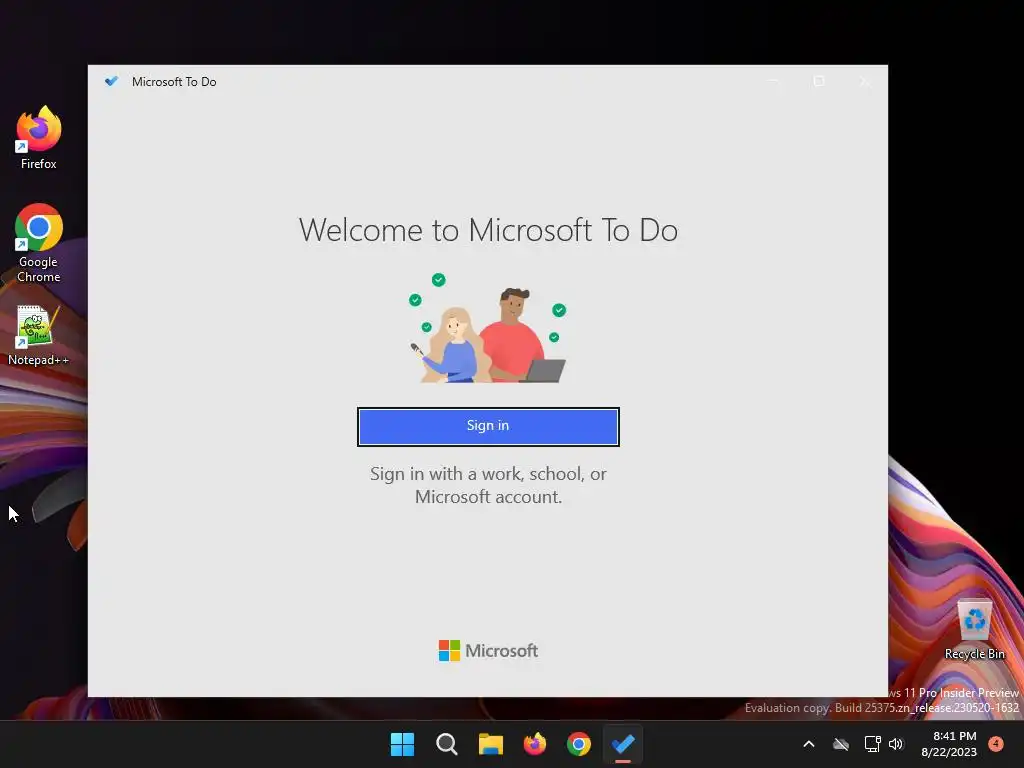Open taskbar Search
The height and width of the screenshot is (768, 1024).
click(x=447, y=744)
